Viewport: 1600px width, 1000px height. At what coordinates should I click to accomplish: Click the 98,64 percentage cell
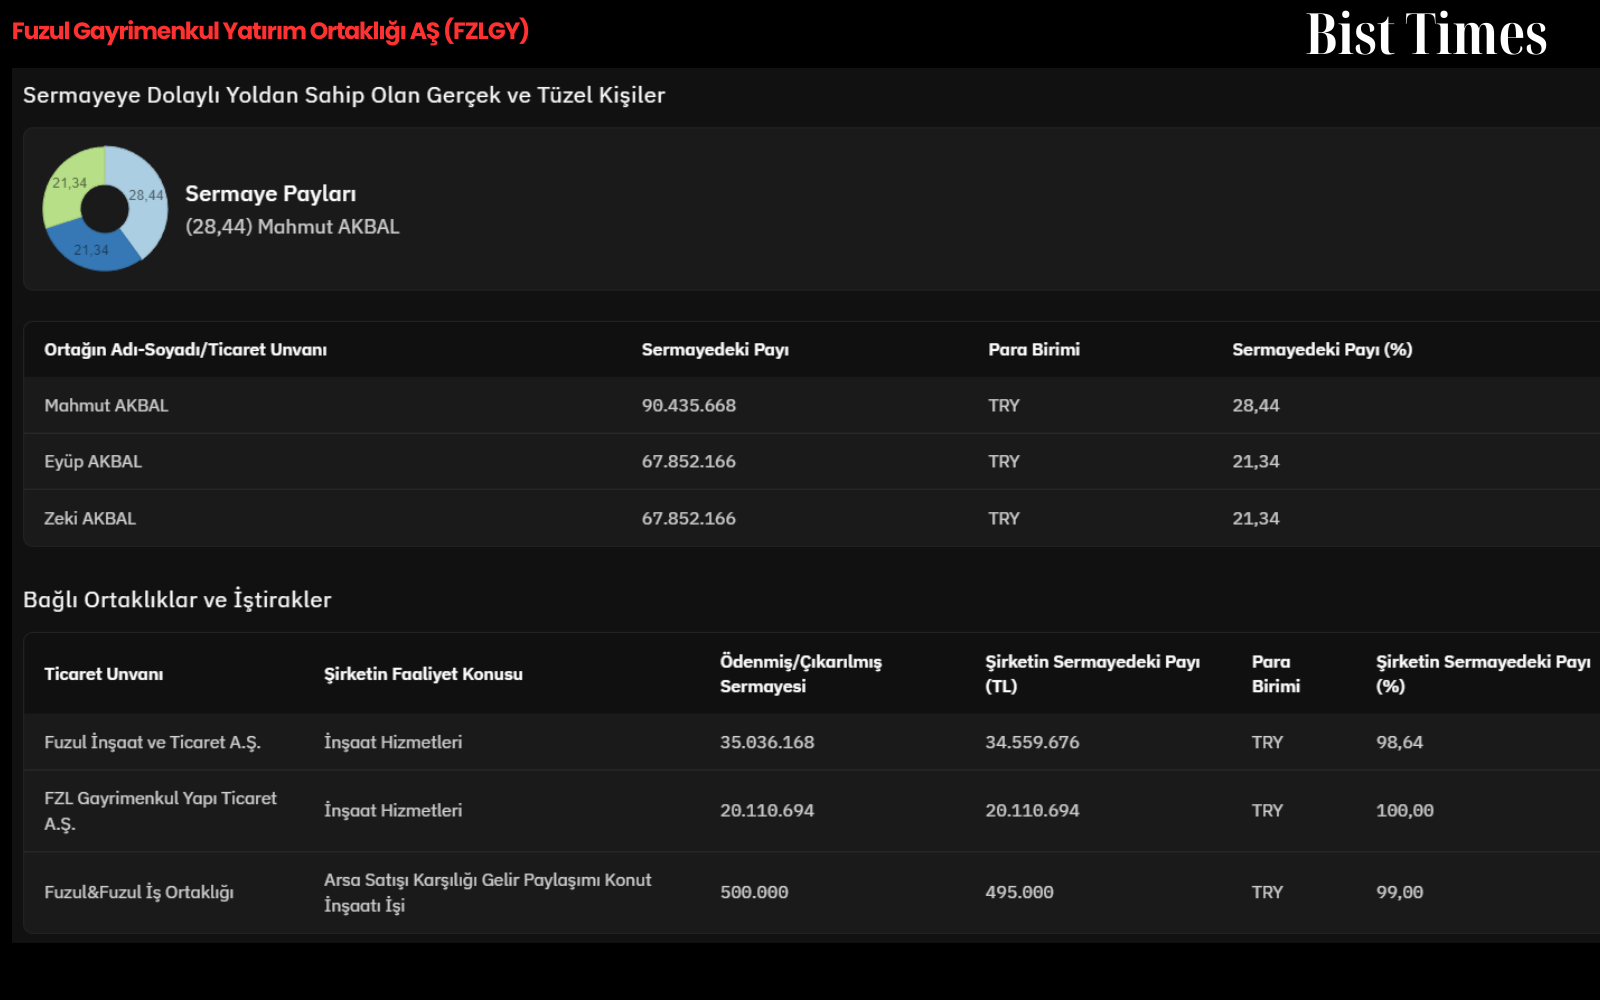[x=1399, y=743]
